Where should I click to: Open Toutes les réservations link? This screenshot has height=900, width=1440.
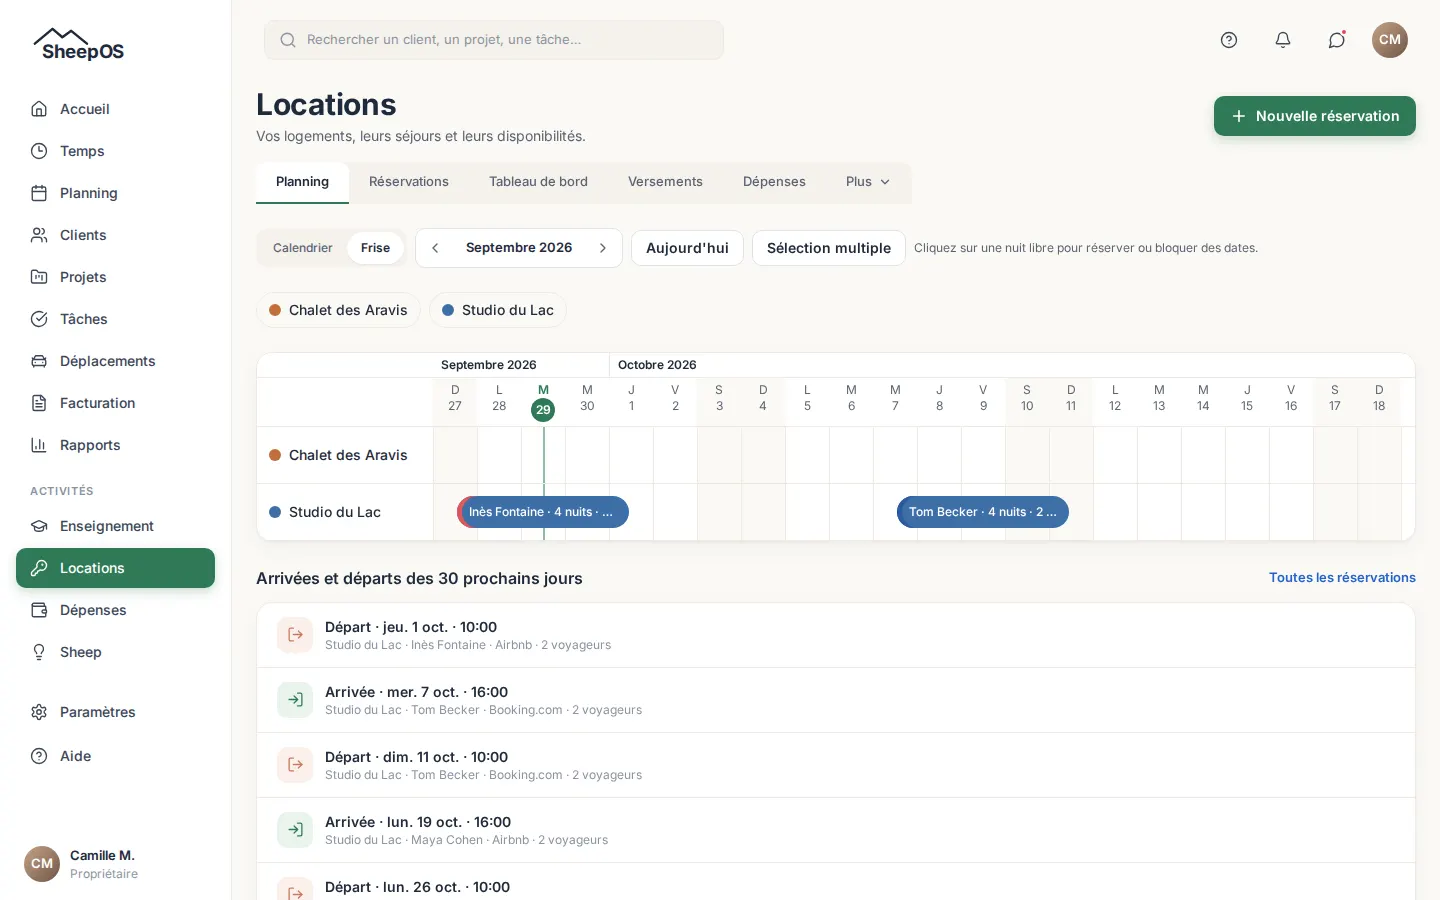pos(1342,577)
